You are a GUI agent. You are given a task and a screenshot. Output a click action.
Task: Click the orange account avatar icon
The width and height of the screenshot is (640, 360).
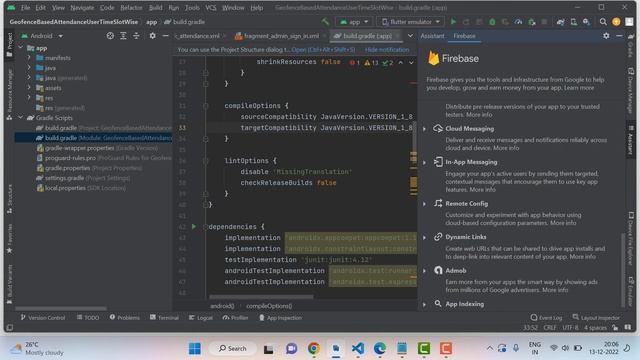coord(616,22)
